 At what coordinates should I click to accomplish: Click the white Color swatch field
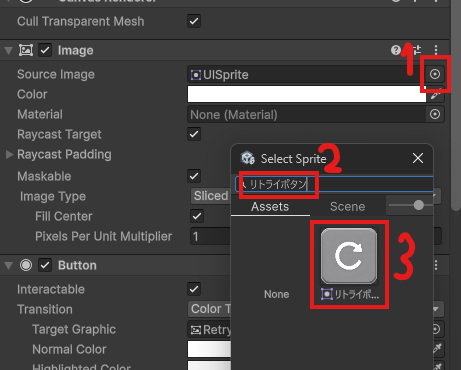(x=307, y=94)
